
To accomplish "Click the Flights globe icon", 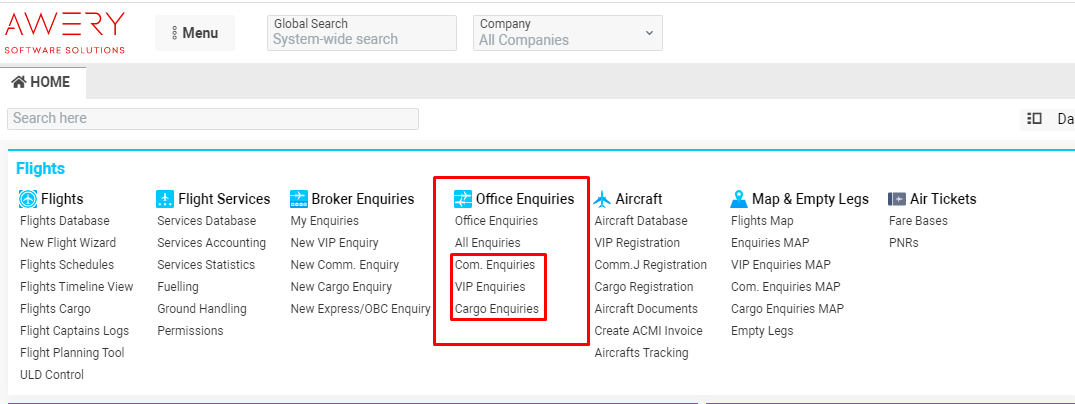I will click(x=28, y=199).
